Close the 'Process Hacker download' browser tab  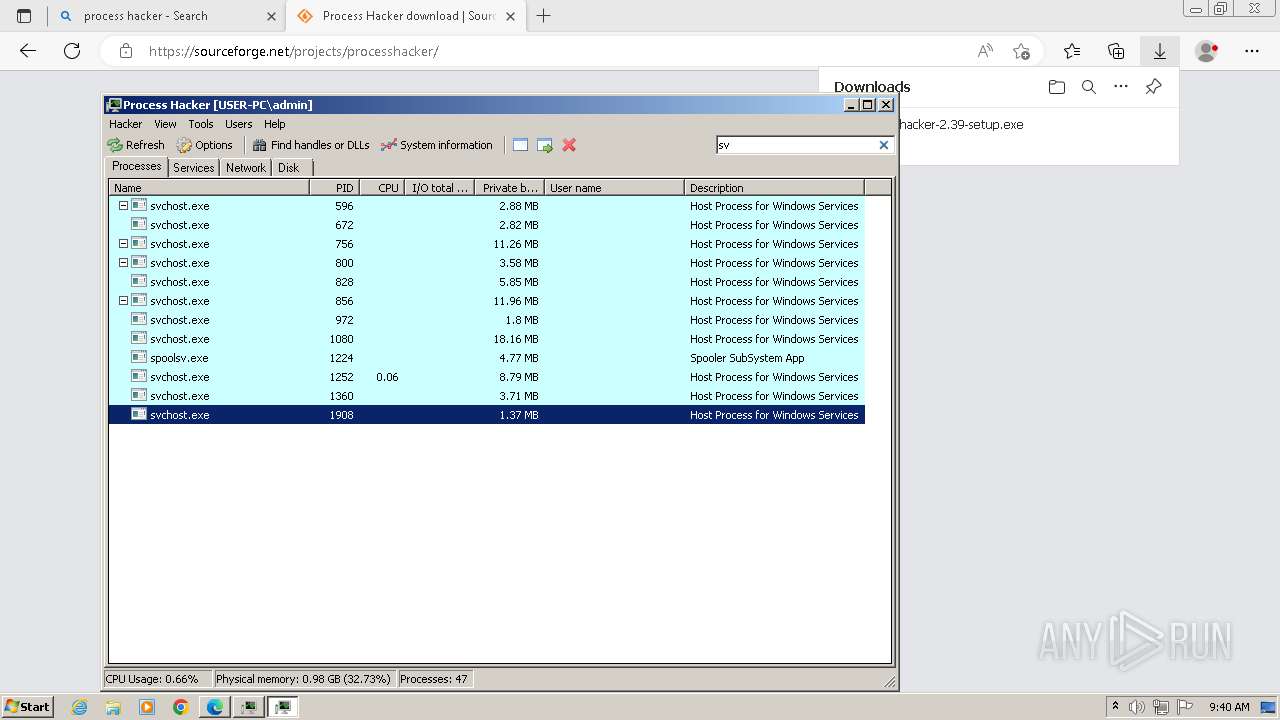pos(512,16)
